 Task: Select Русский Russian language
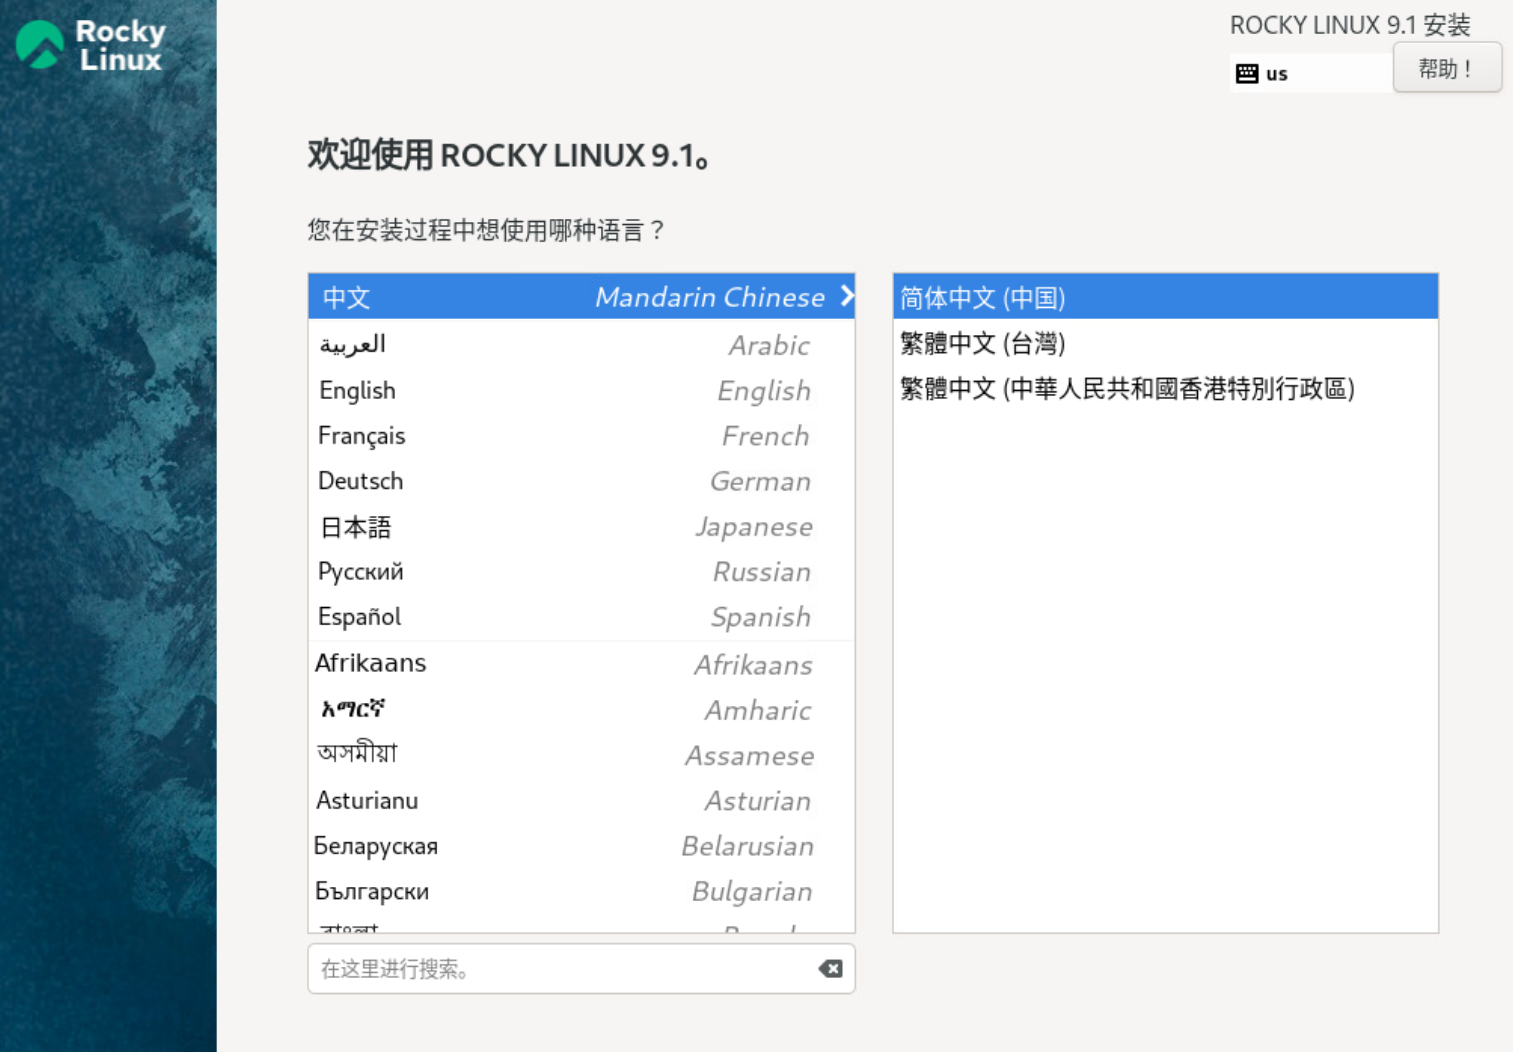click(x=581, y=571)
